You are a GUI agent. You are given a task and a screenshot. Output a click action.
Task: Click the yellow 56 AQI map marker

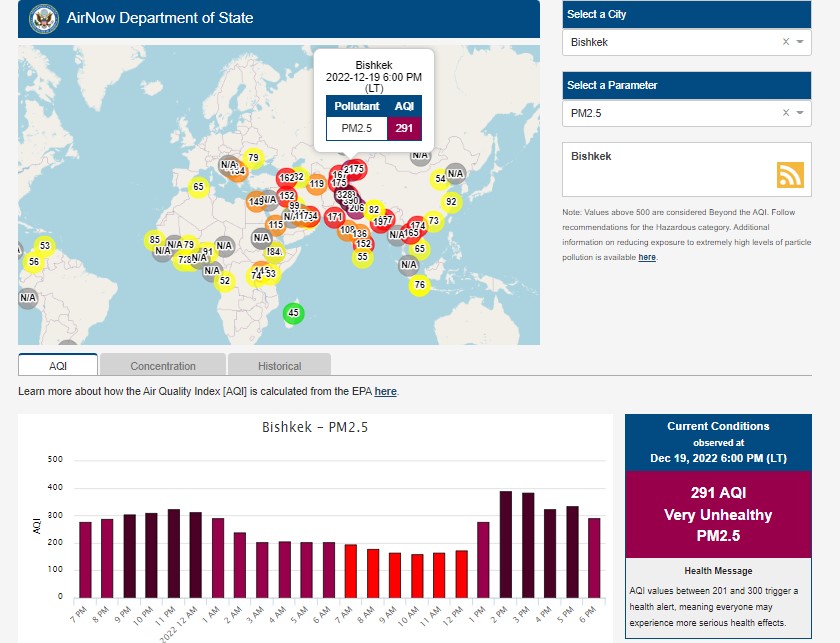point(33,262)
